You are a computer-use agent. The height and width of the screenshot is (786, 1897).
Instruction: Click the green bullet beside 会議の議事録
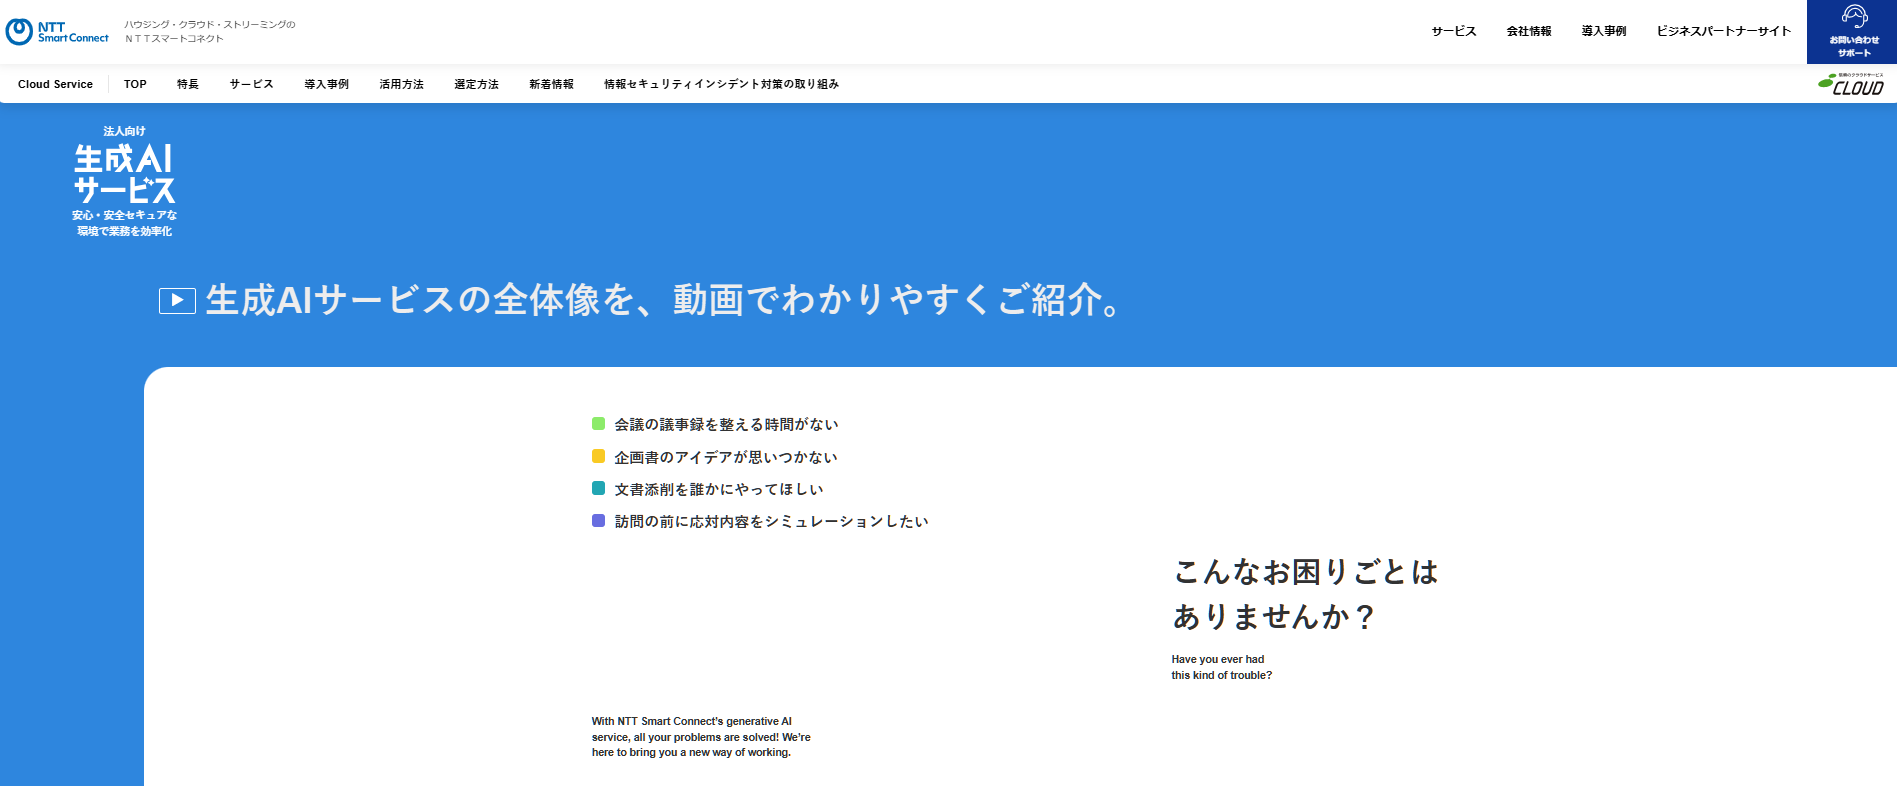[598, 424]
